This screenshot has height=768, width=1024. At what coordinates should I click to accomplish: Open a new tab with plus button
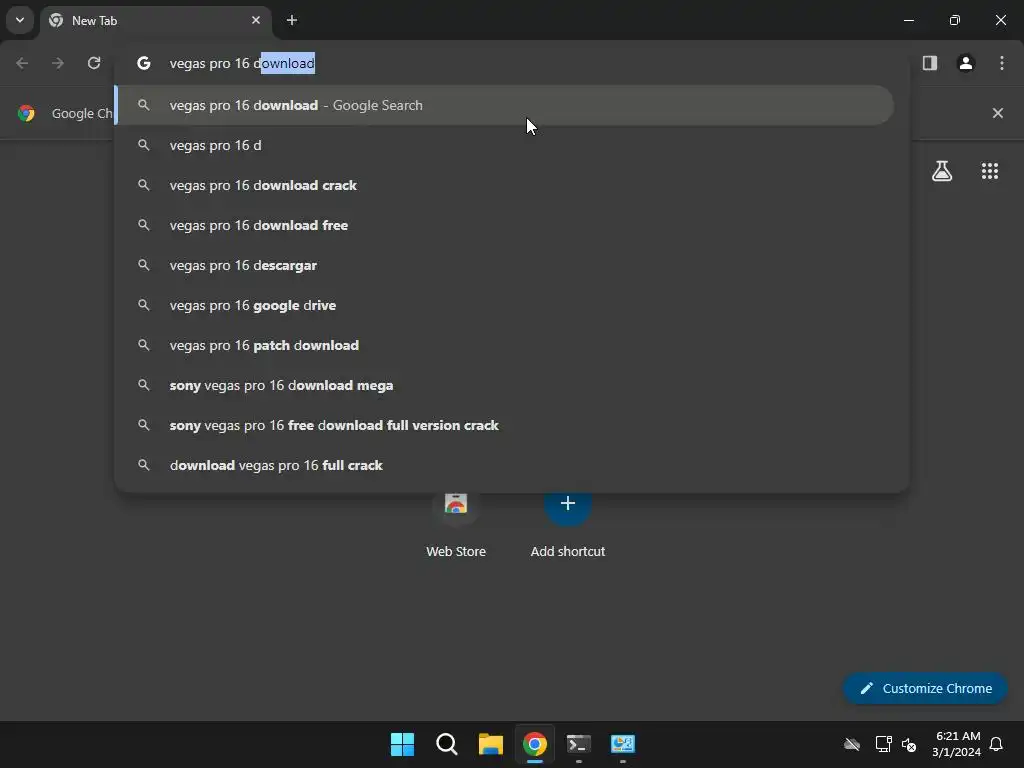(x=292, y=20)
